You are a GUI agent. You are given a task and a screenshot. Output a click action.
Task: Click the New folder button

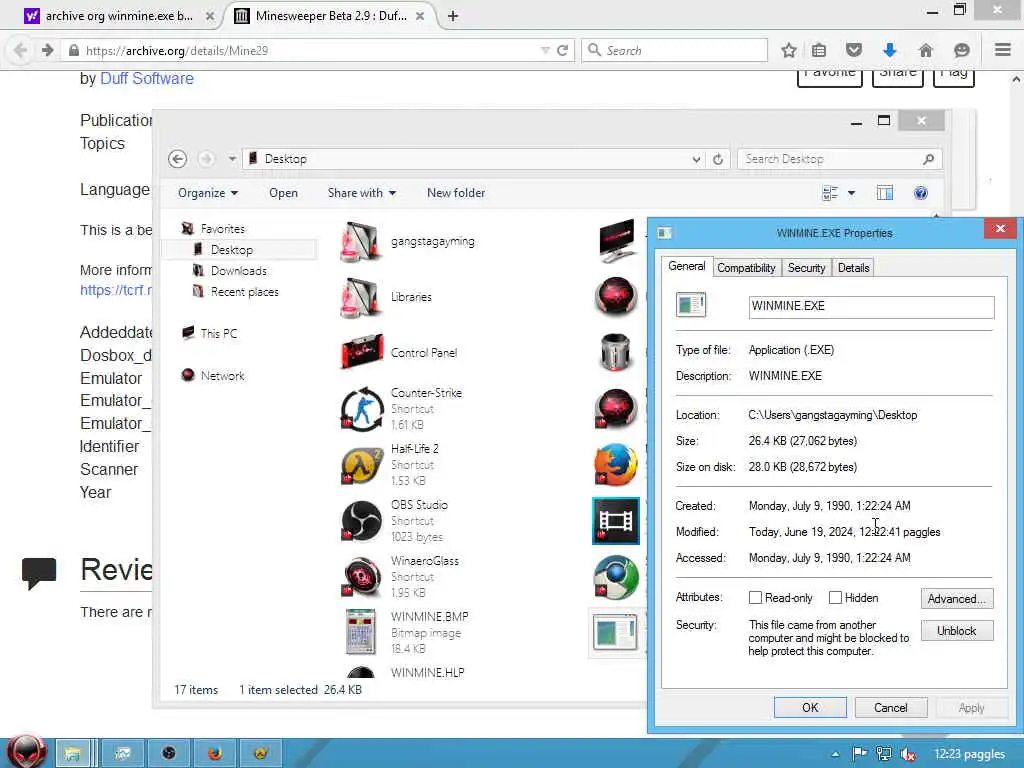coord(456,193)
